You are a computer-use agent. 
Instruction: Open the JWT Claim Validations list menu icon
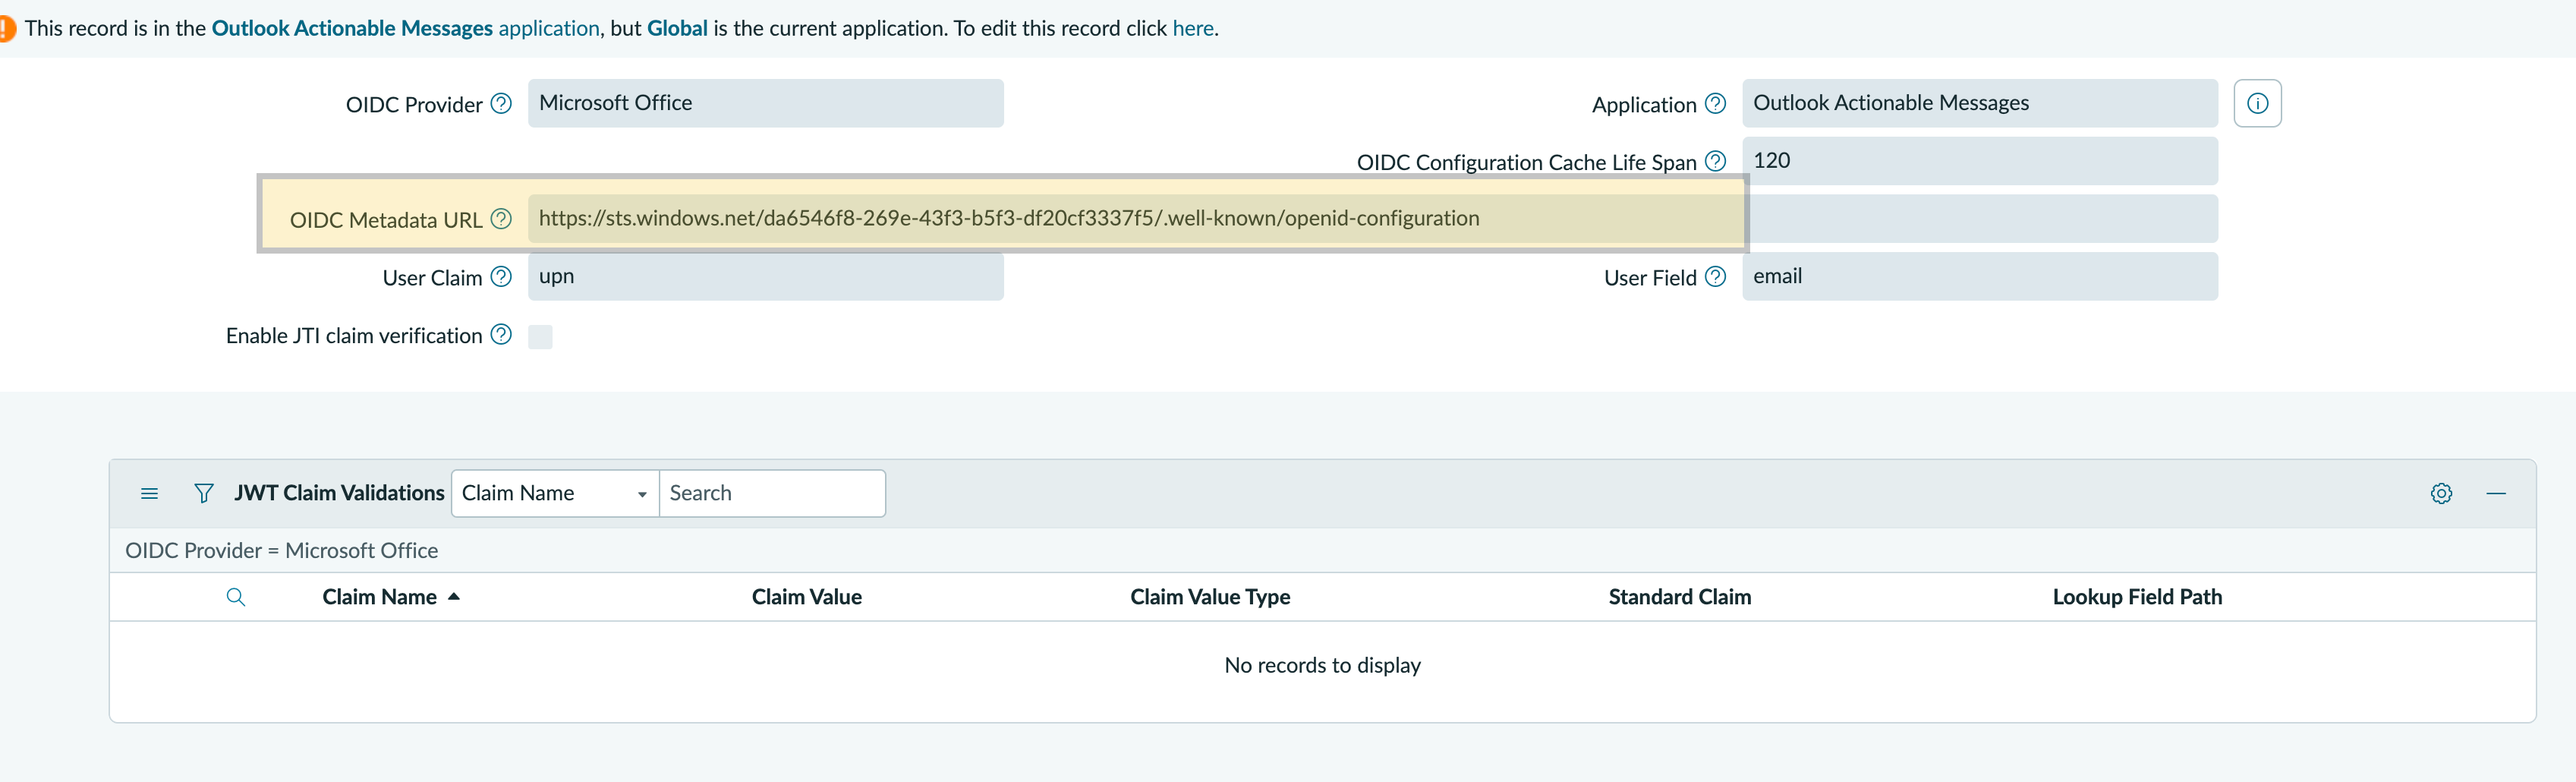(x=149, y=494)
